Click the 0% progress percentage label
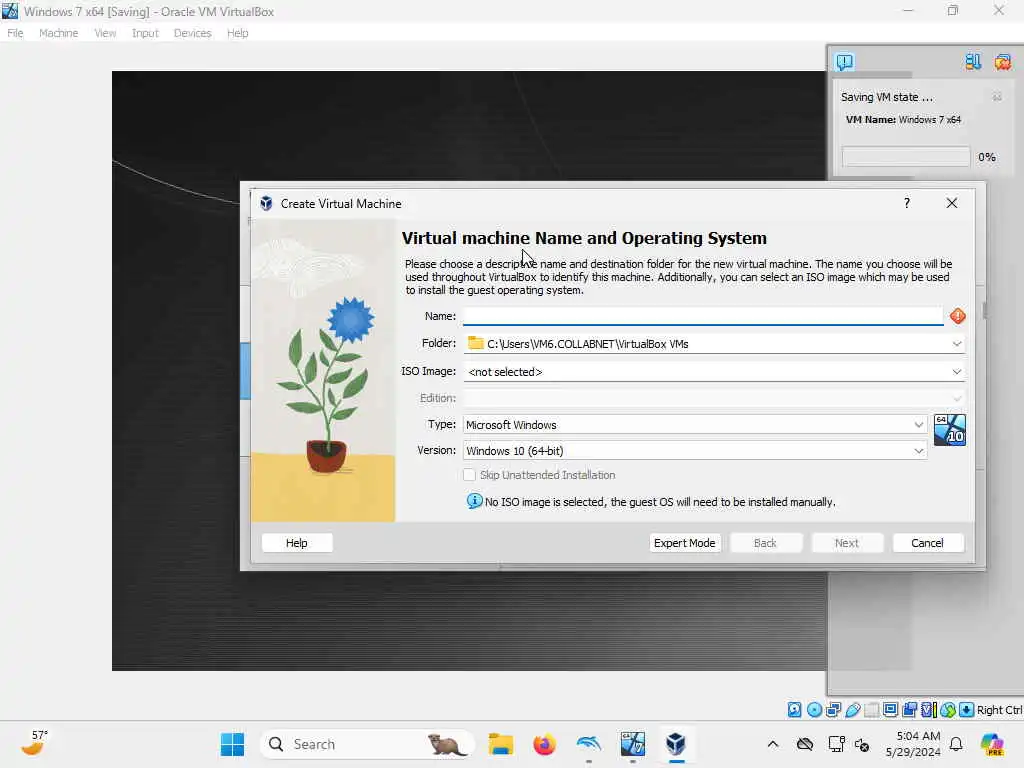1024x768 pixels. [987, 157]
